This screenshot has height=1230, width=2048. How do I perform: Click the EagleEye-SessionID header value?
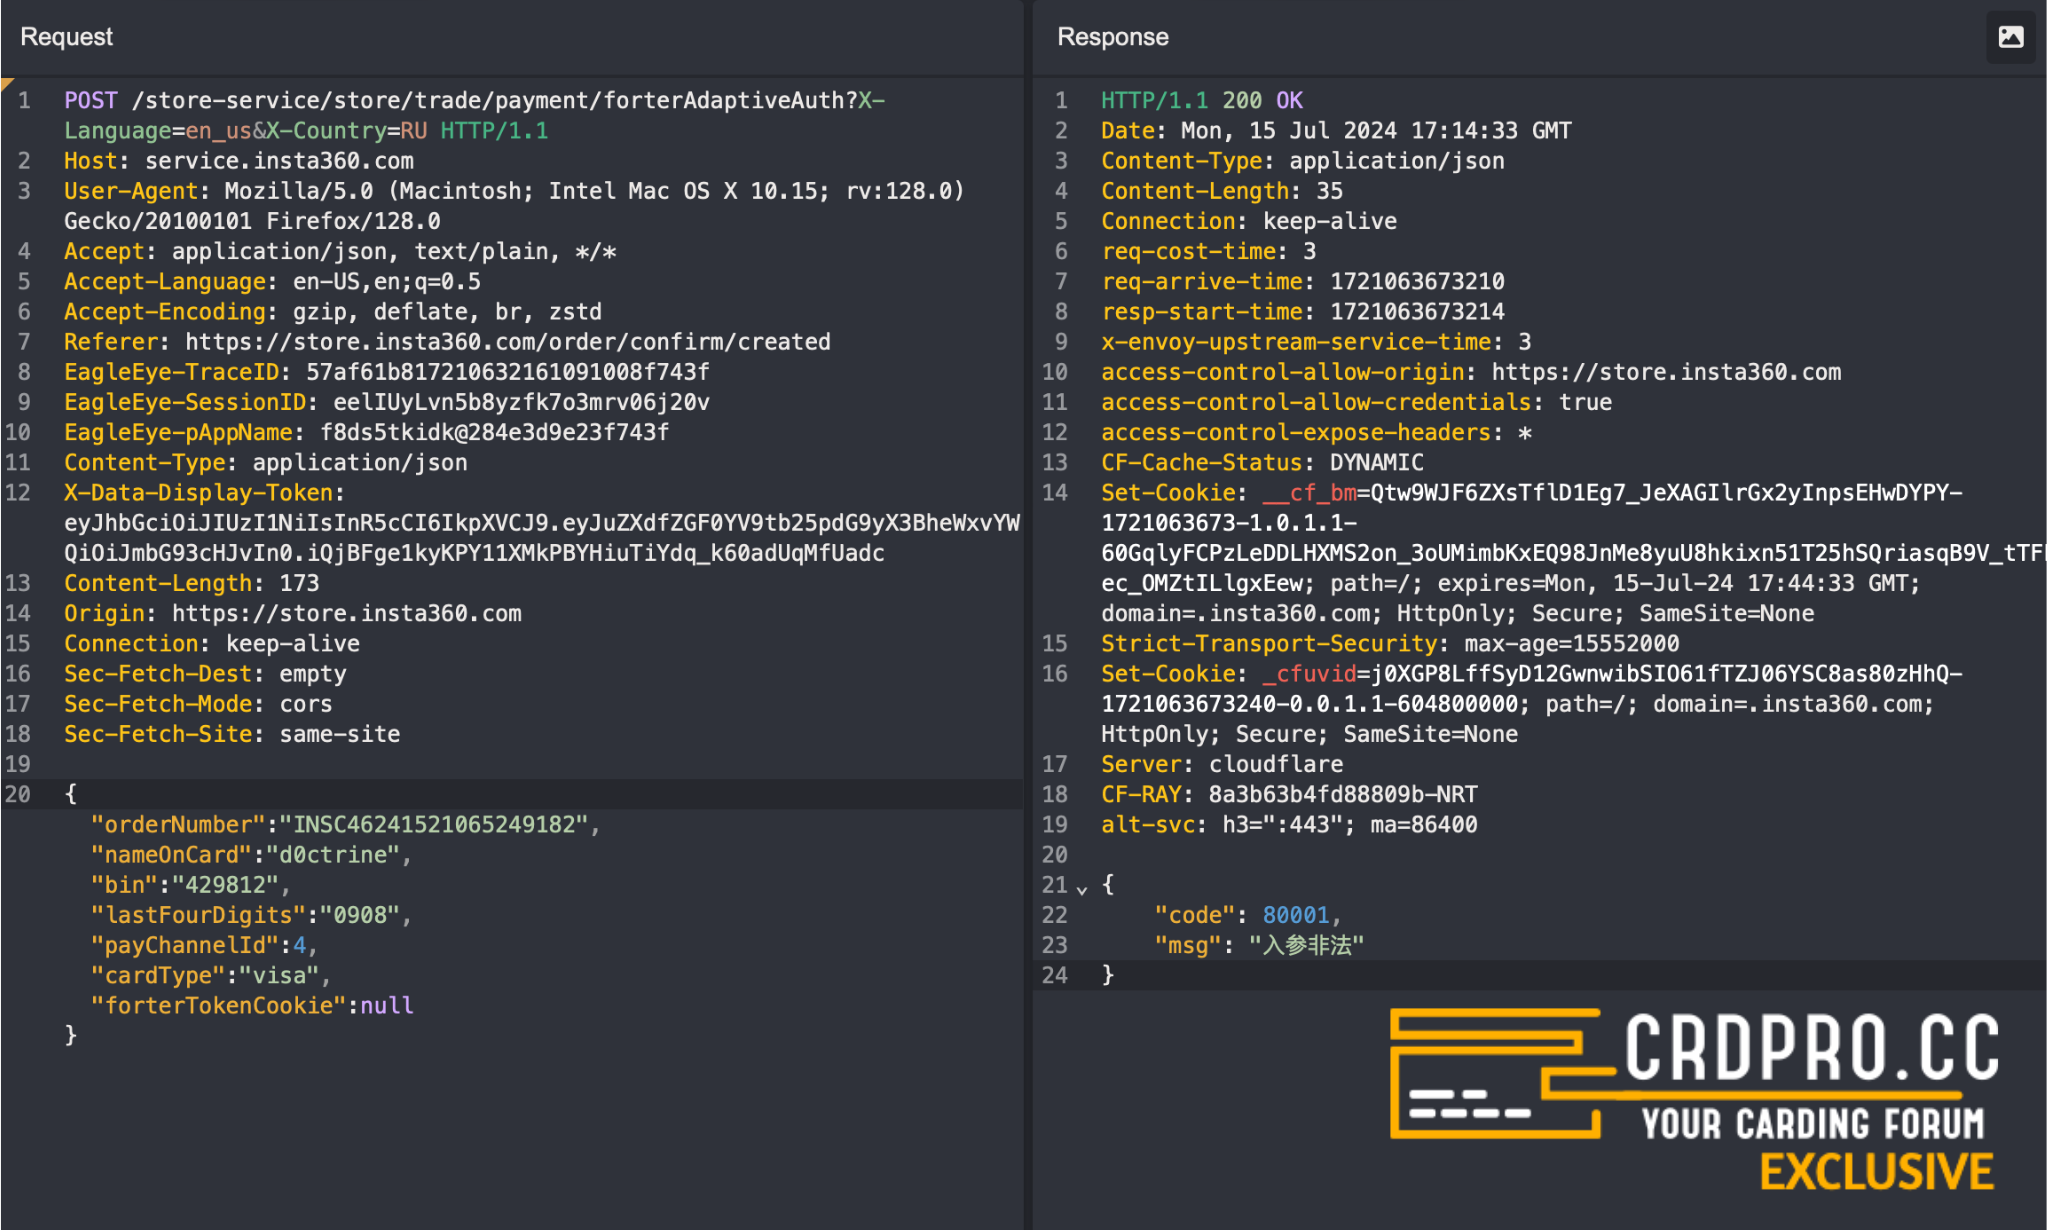pyautogui.click(x=521, y=402)
